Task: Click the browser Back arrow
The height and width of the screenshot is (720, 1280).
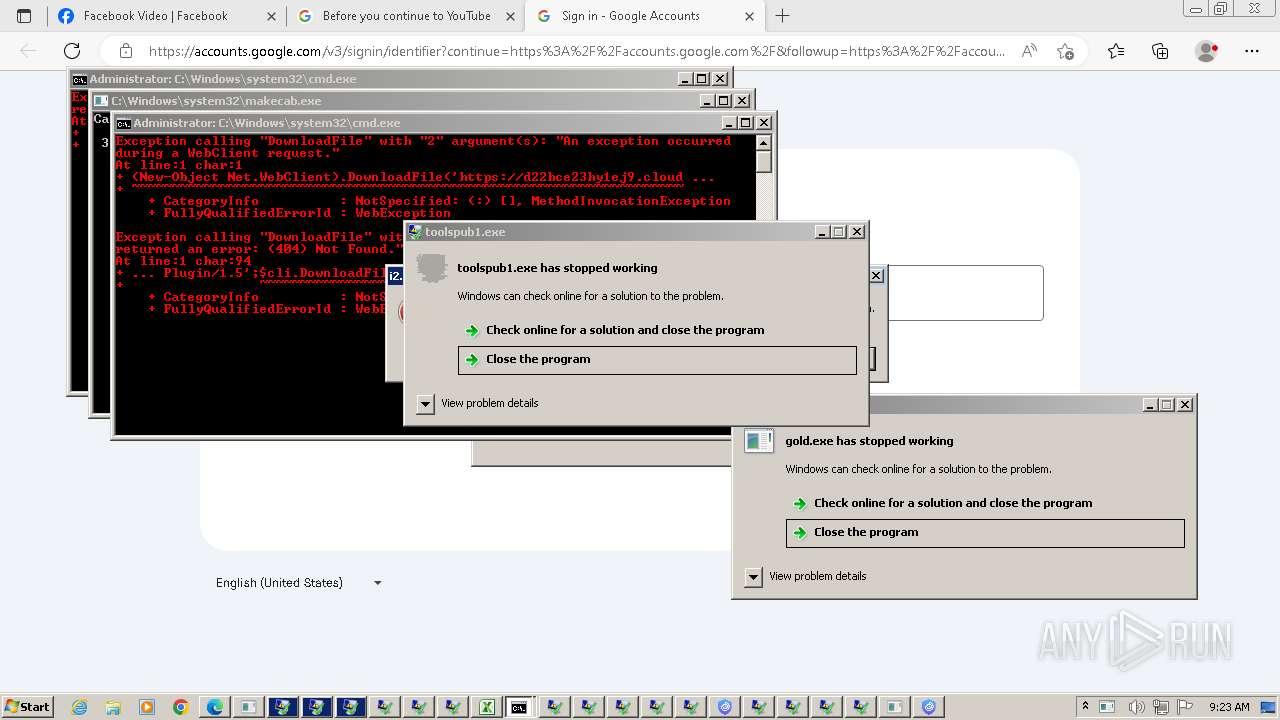Action: tap(28, 51)
